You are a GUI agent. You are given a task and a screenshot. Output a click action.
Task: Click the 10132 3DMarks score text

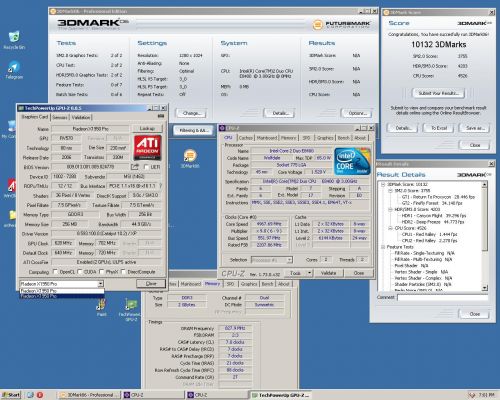click(439, 44)
